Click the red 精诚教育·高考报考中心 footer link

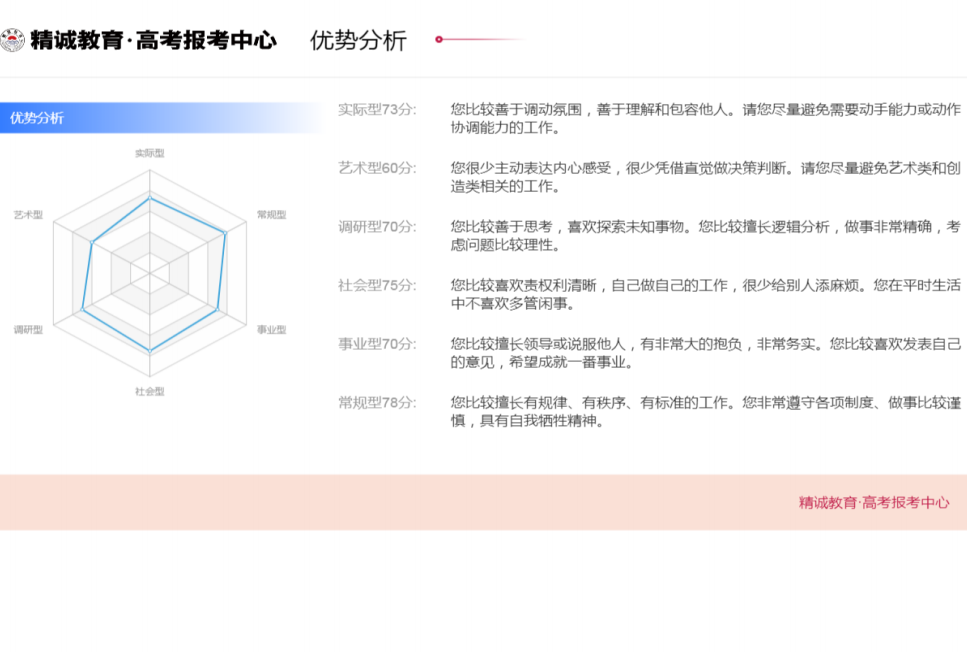(874, 502)
